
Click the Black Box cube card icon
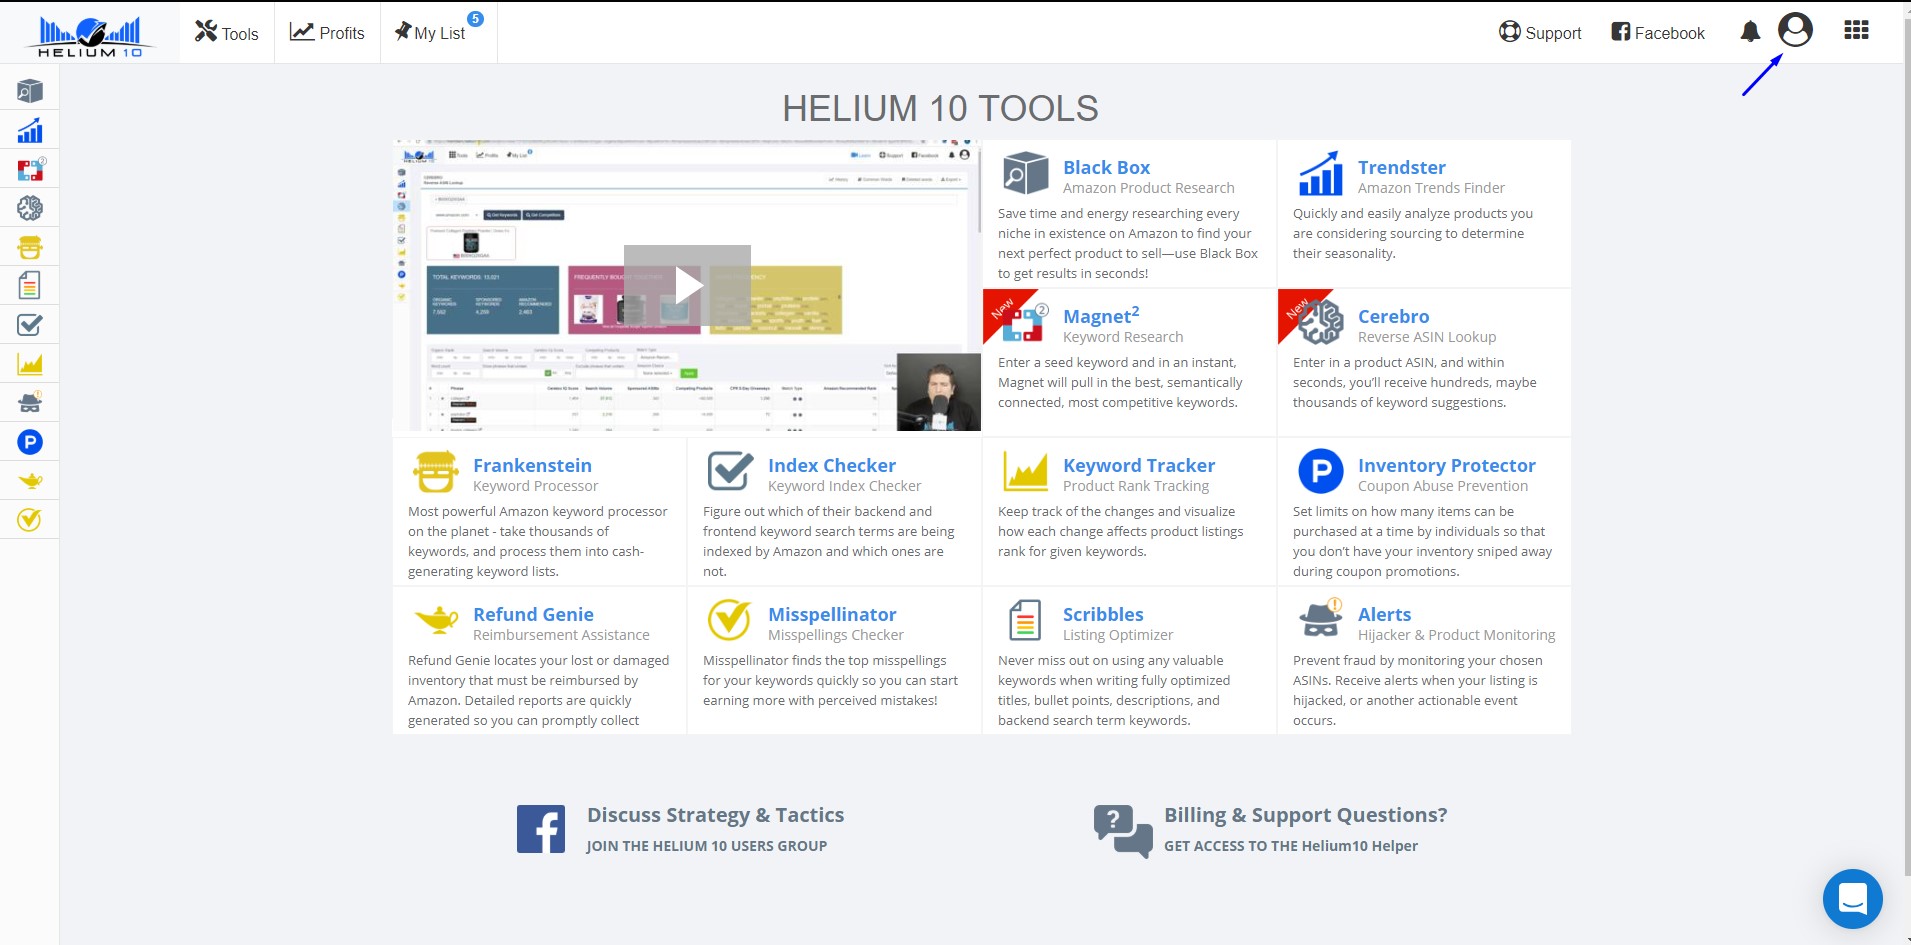pos(1025,174)
